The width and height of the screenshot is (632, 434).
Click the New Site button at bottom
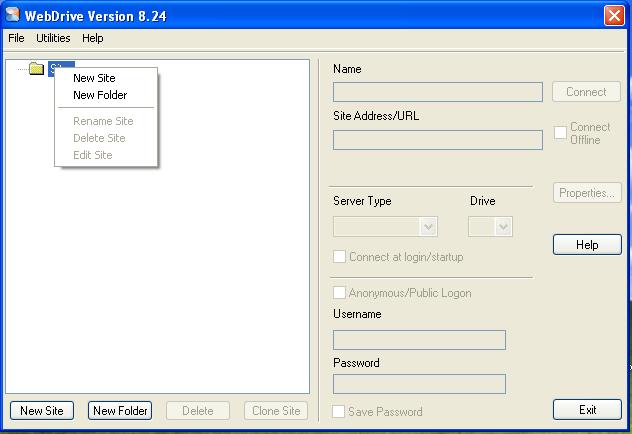[x=42, y=411]
